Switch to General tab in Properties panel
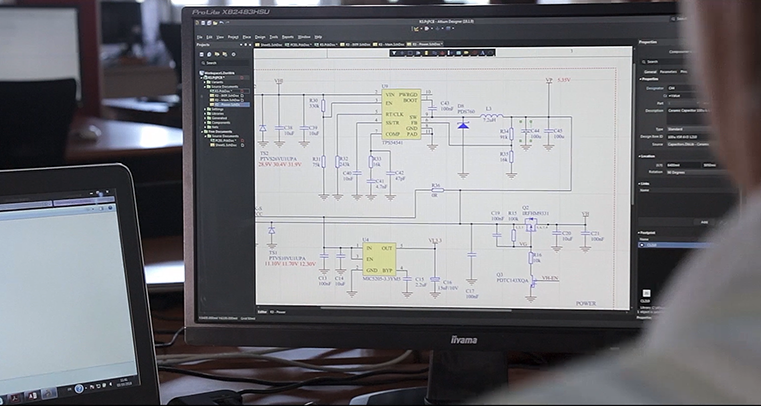 point(648,72)
